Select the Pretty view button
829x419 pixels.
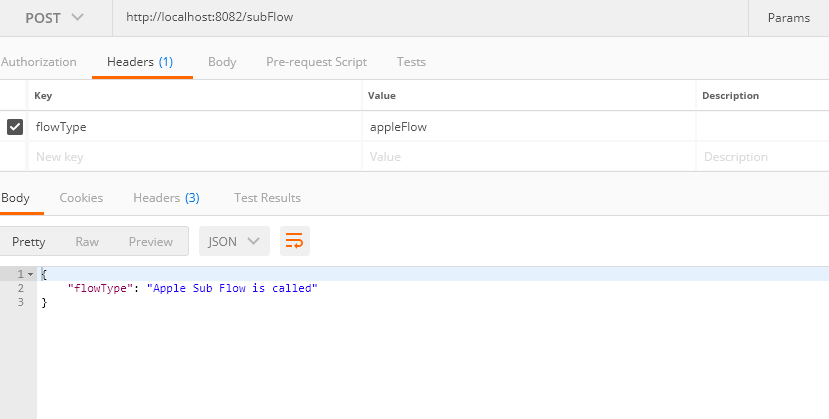(29, 241)
